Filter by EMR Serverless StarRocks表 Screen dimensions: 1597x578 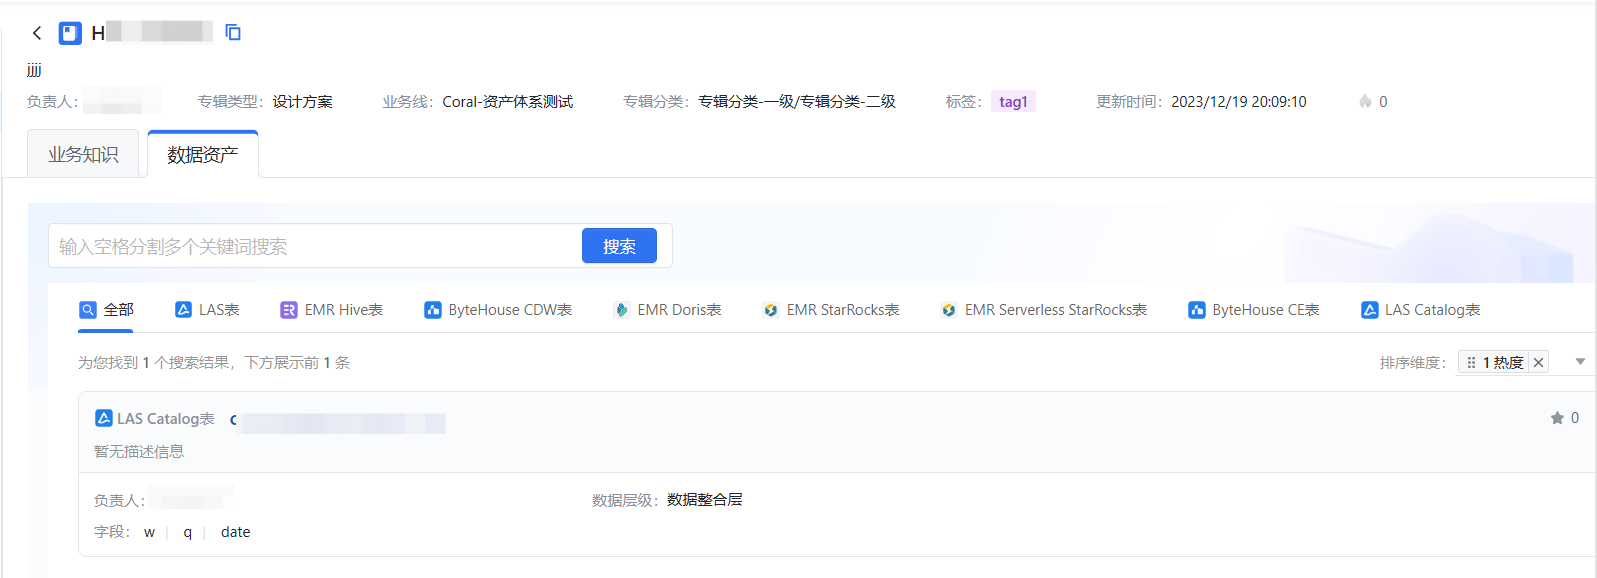1044,310
